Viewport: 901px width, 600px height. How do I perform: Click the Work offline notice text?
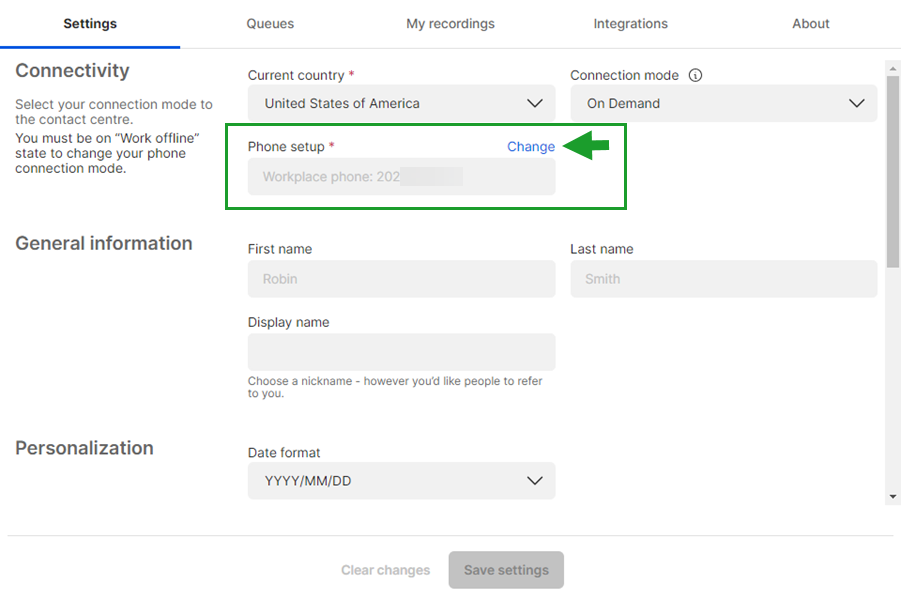[107, 153]
